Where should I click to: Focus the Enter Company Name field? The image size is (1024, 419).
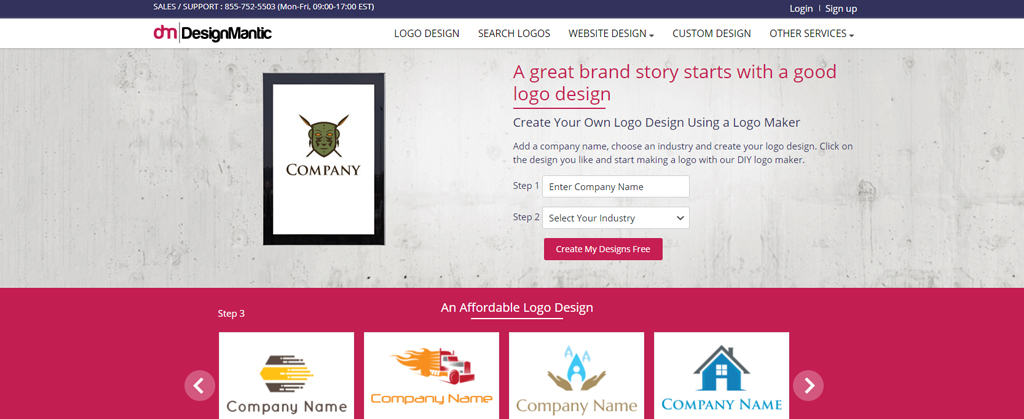point(616,186)
